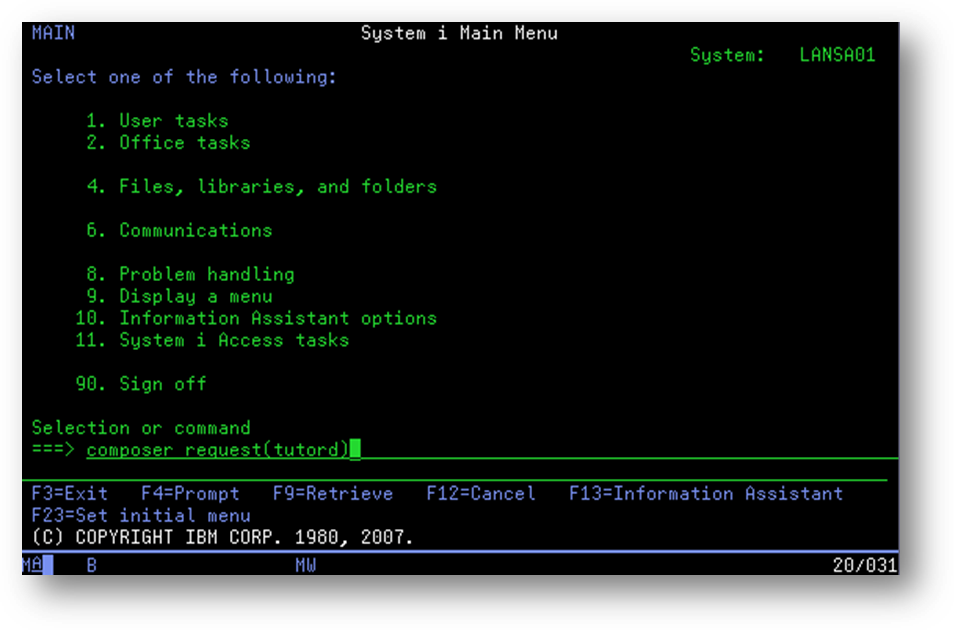Click the cursor position 20/031 indicator
The image size is (954, 630).
(864, 566)
